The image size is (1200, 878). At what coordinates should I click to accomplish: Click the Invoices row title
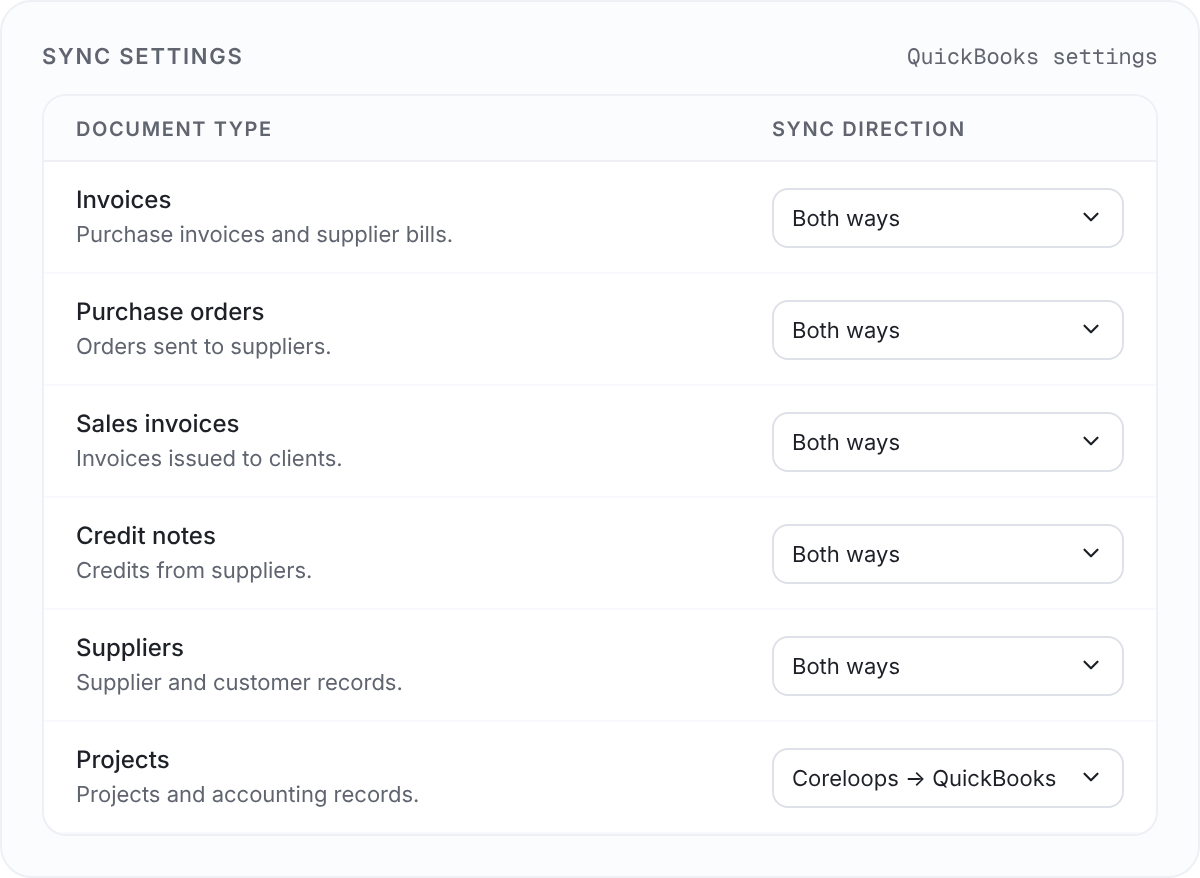[123, 200]
